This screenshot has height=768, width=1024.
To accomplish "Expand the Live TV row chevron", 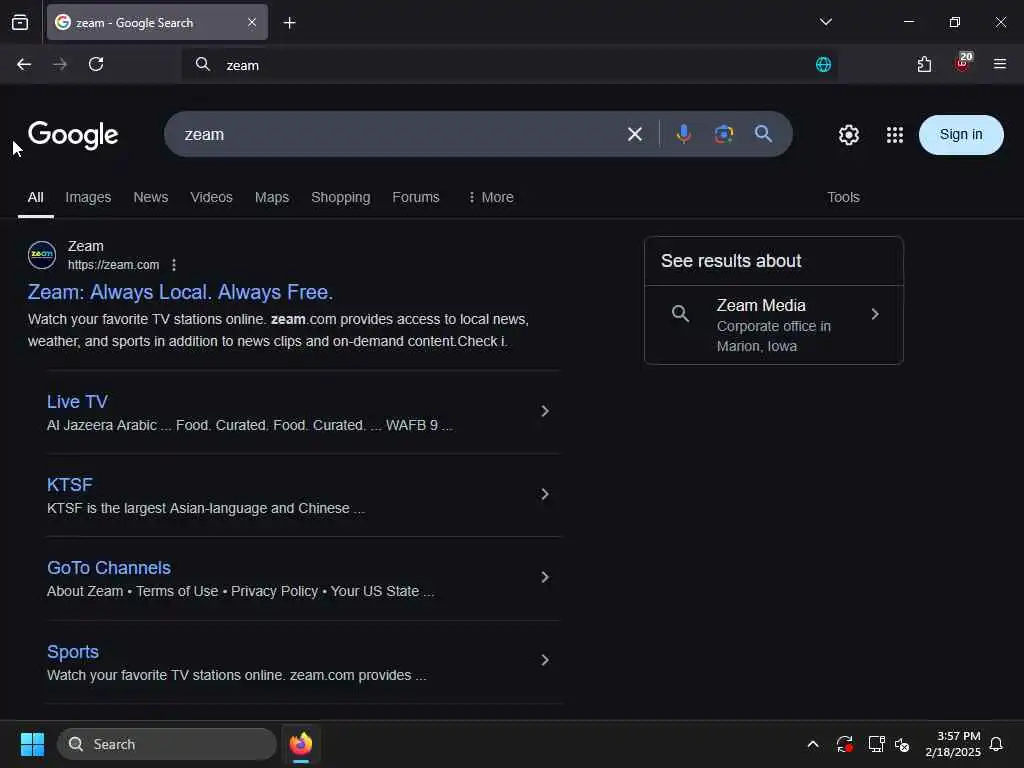I will click(545, 411).
